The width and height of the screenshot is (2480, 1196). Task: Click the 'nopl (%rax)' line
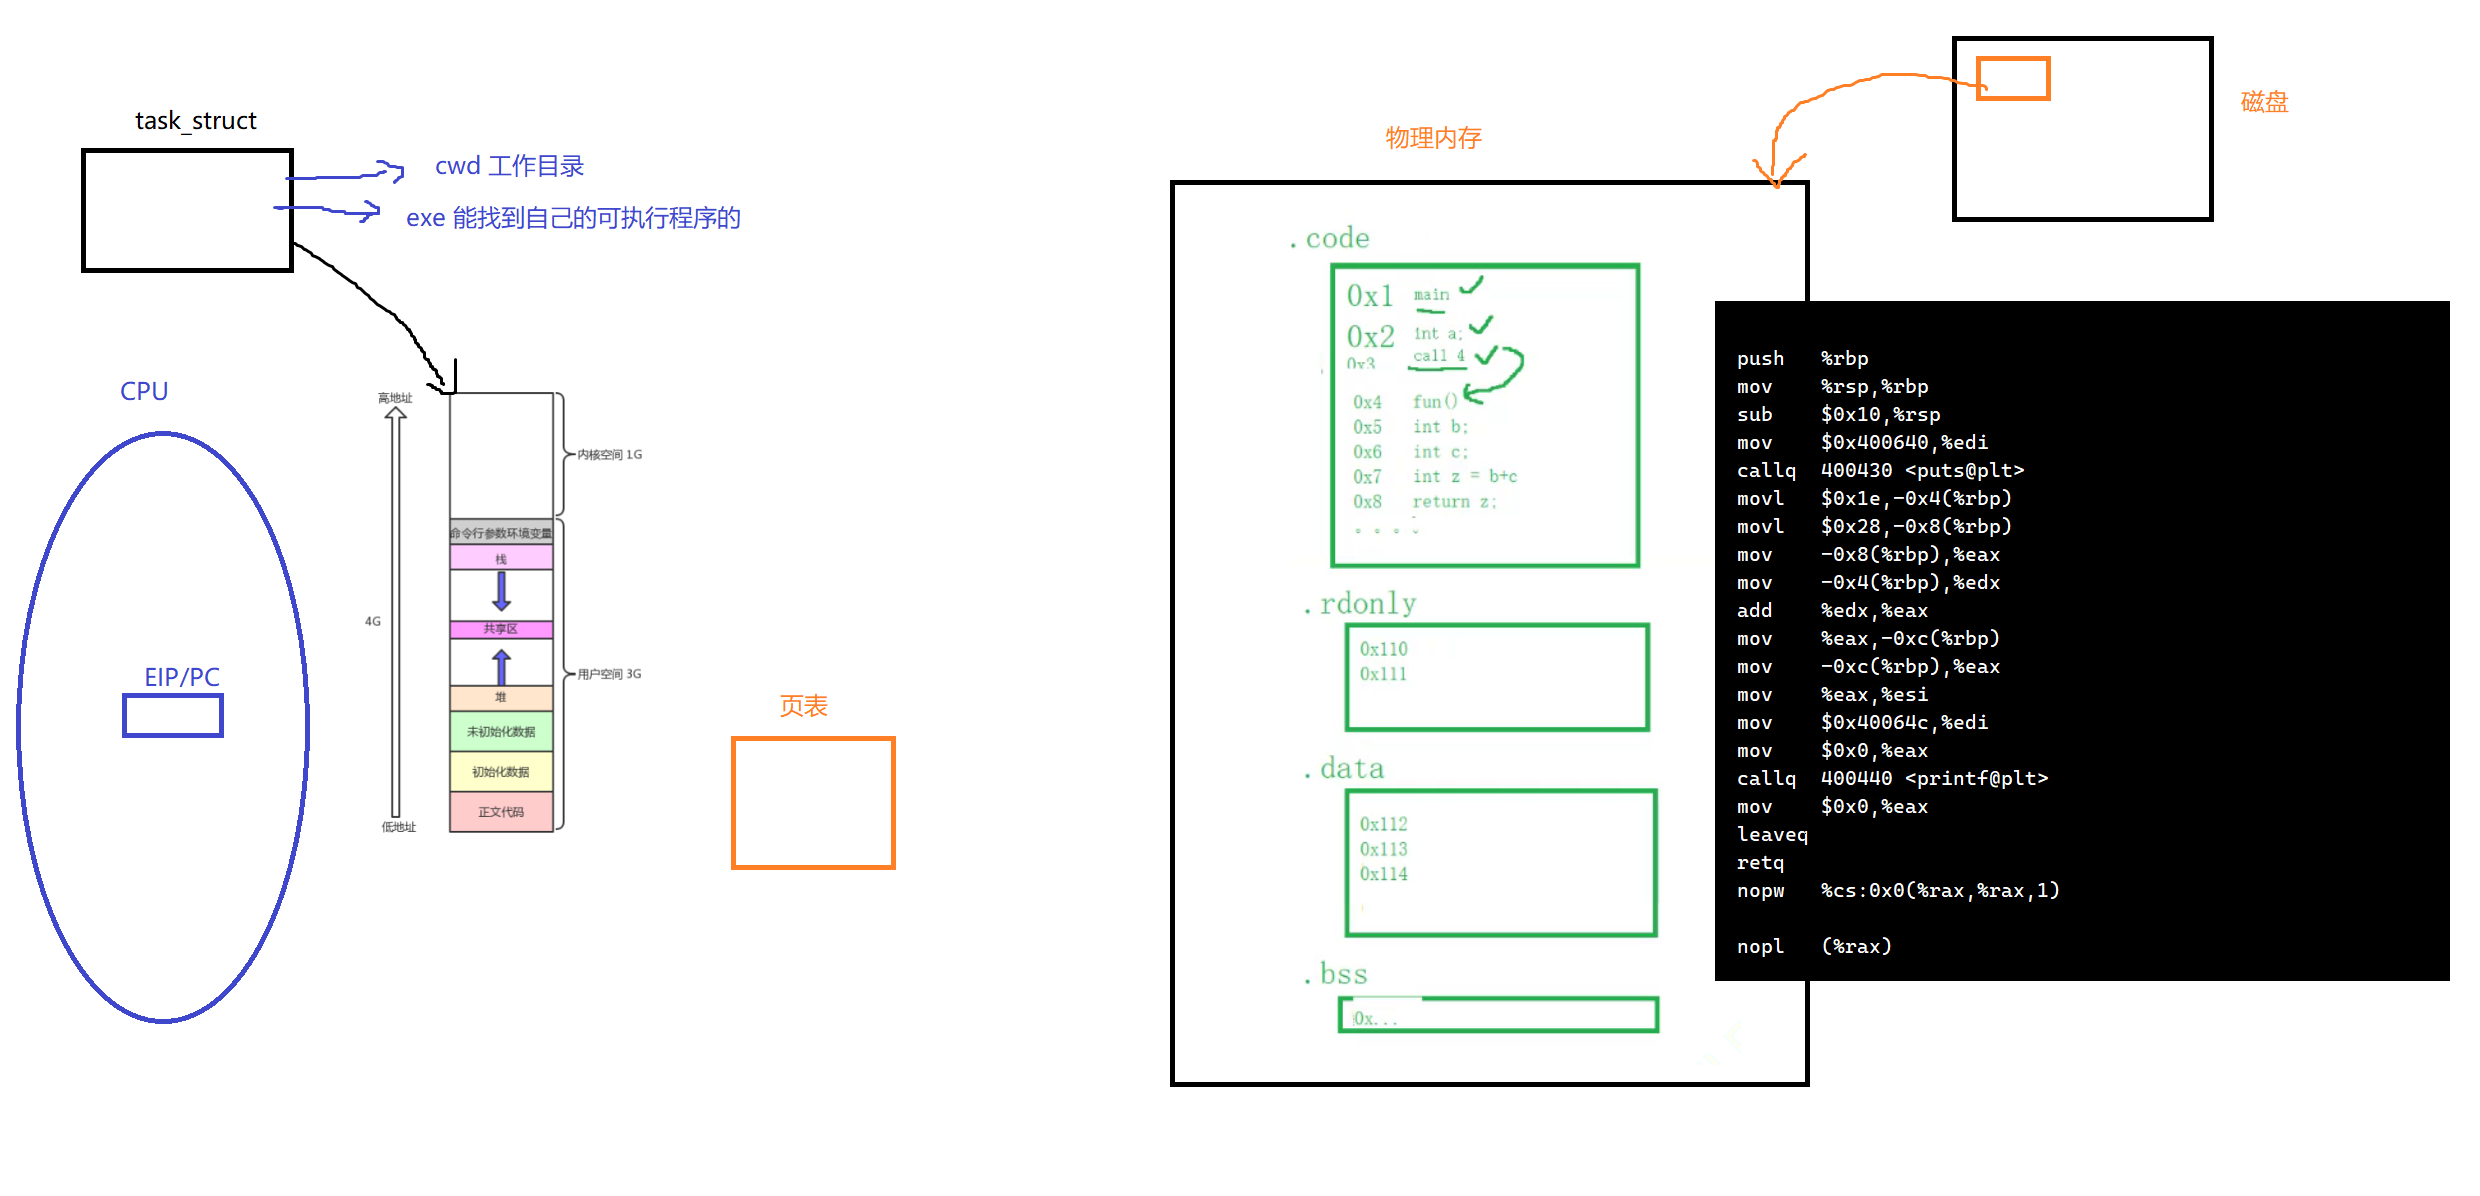1814,946
